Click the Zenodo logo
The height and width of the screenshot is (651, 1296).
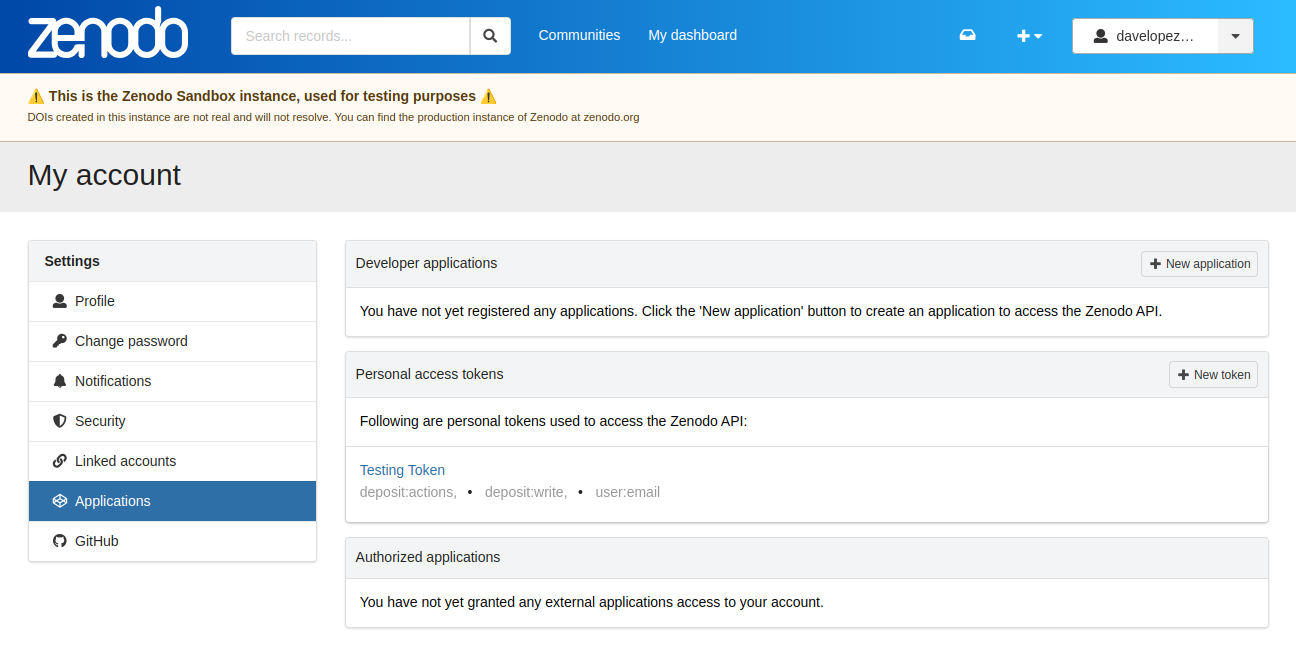tap(107, 36)
